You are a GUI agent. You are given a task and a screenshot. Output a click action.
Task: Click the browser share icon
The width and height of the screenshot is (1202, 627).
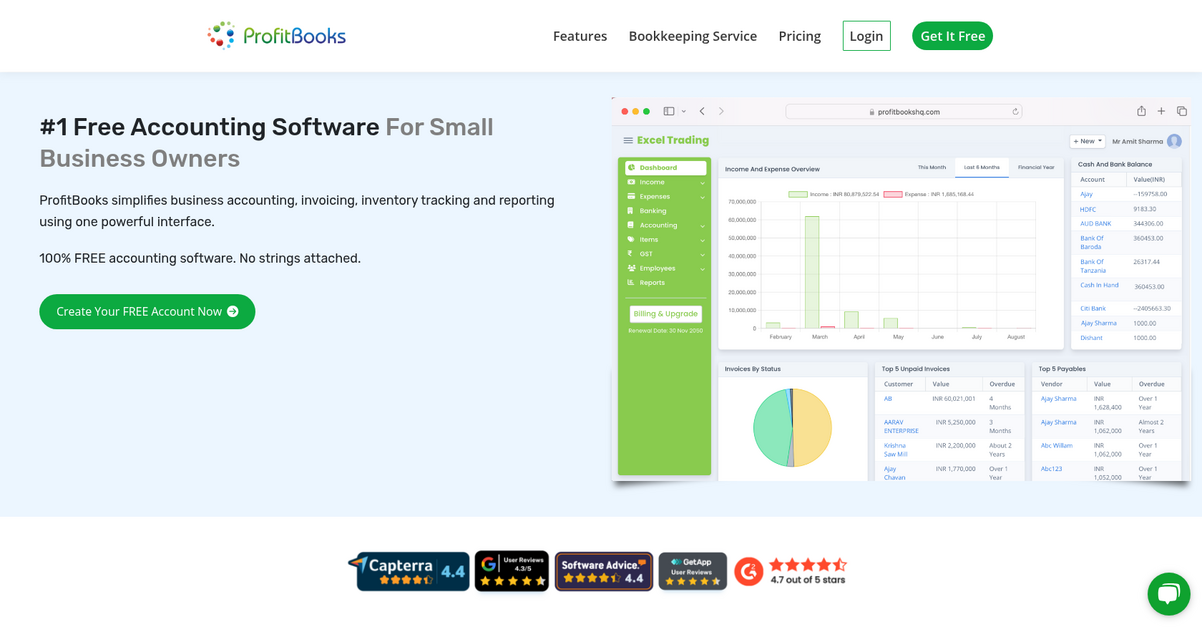[x=1141, y=111]
